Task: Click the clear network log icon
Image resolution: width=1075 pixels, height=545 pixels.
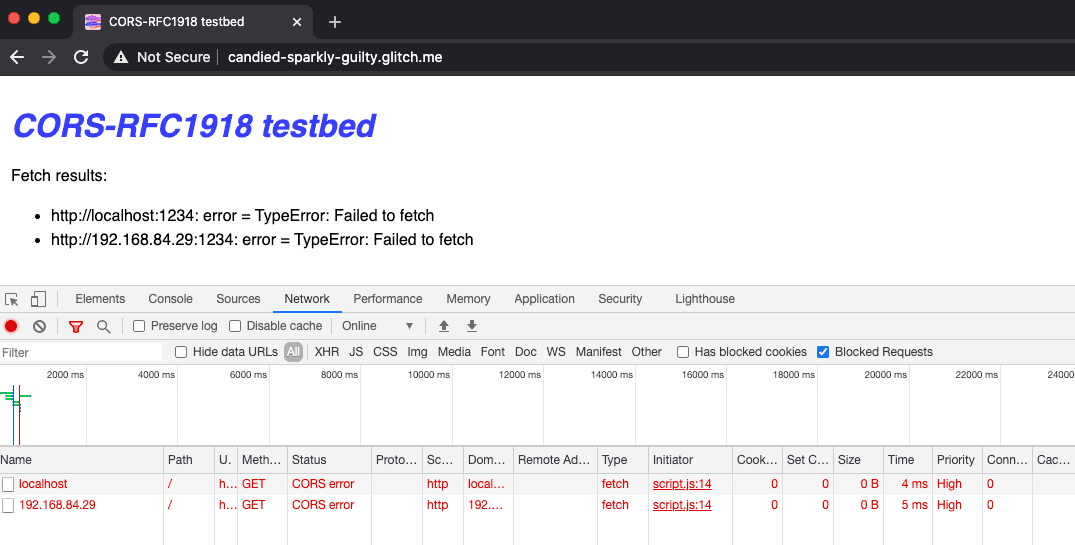Action: pyautogui.click(x=39, y=326)
